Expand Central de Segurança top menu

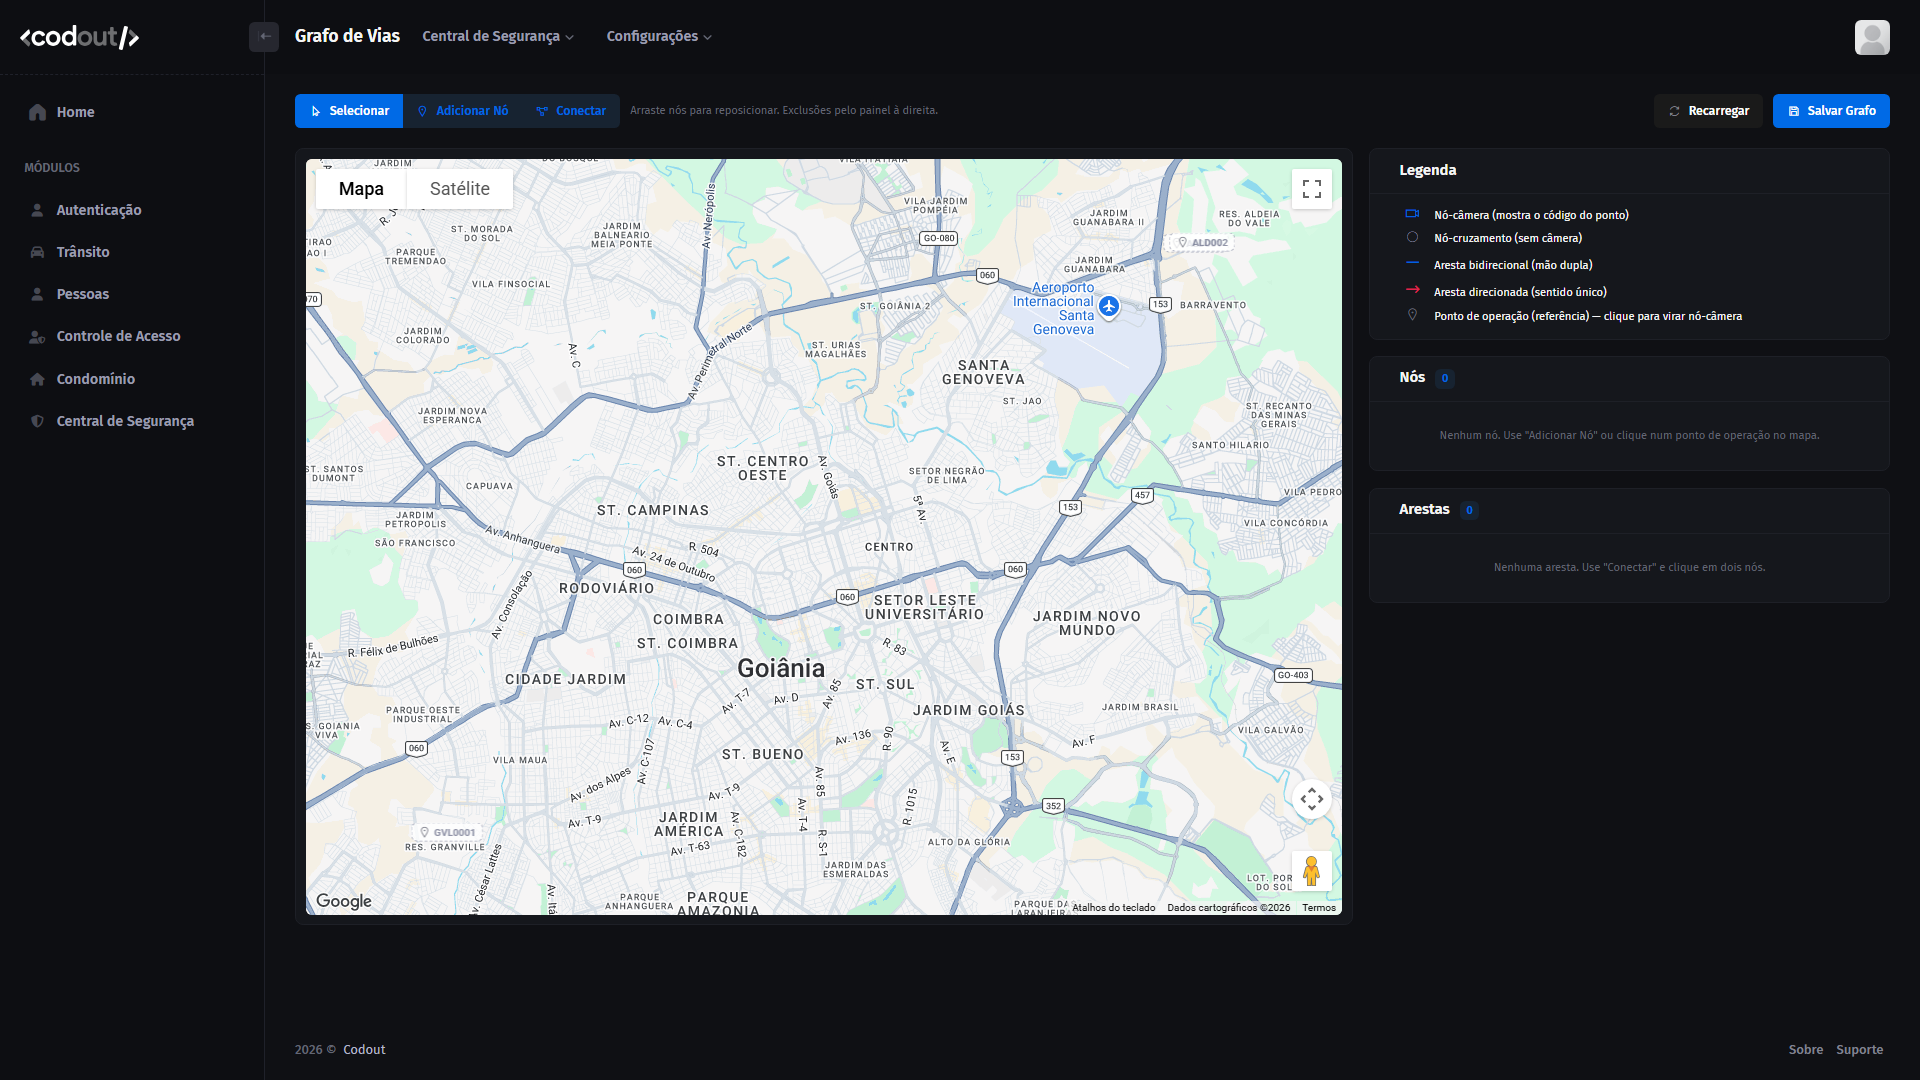(498, 36)
